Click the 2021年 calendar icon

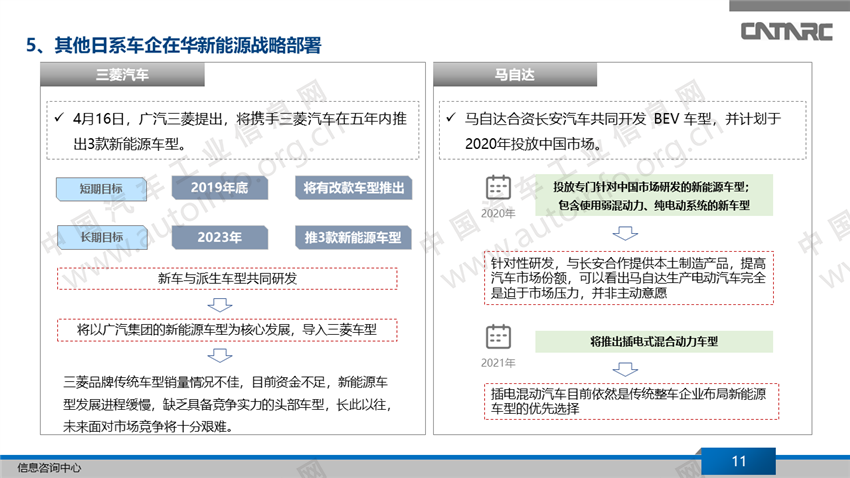click(498, 337)
